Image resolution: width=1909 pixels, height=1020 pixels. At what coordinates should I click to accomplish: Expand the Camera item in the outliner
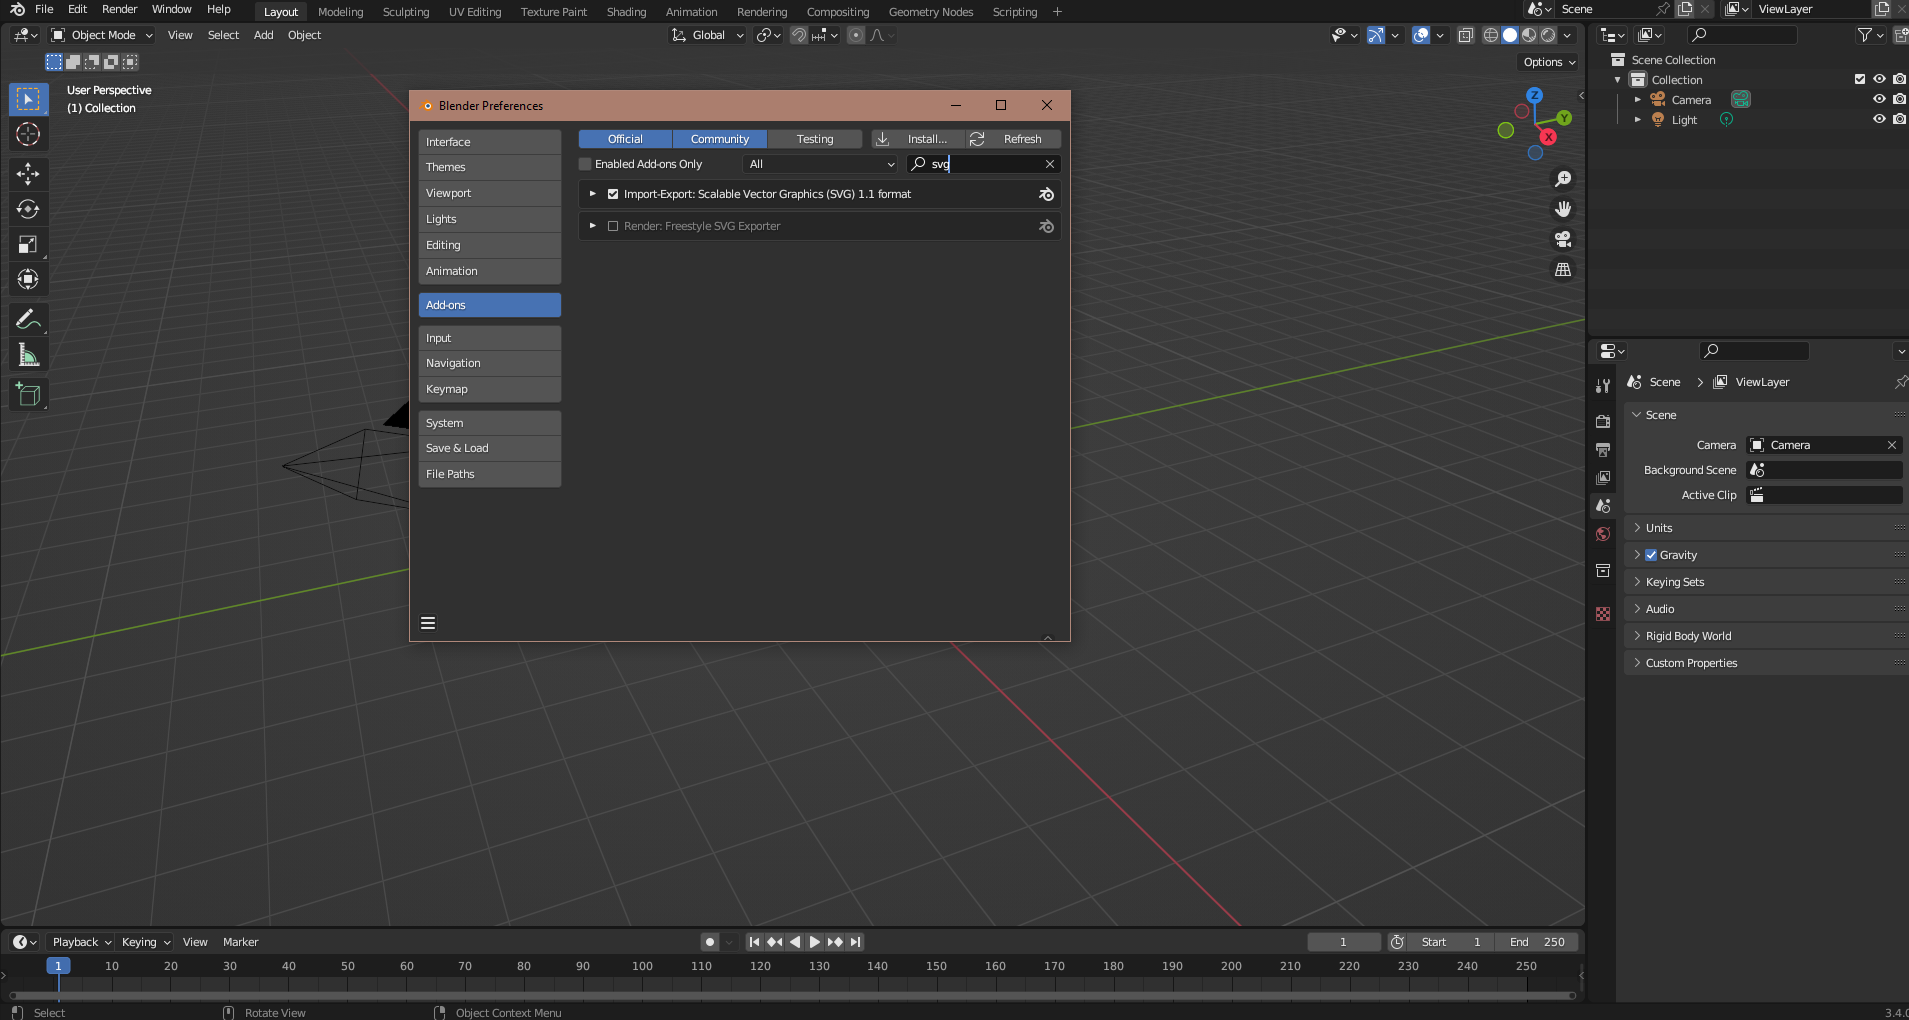click(x=1638, y=99)
